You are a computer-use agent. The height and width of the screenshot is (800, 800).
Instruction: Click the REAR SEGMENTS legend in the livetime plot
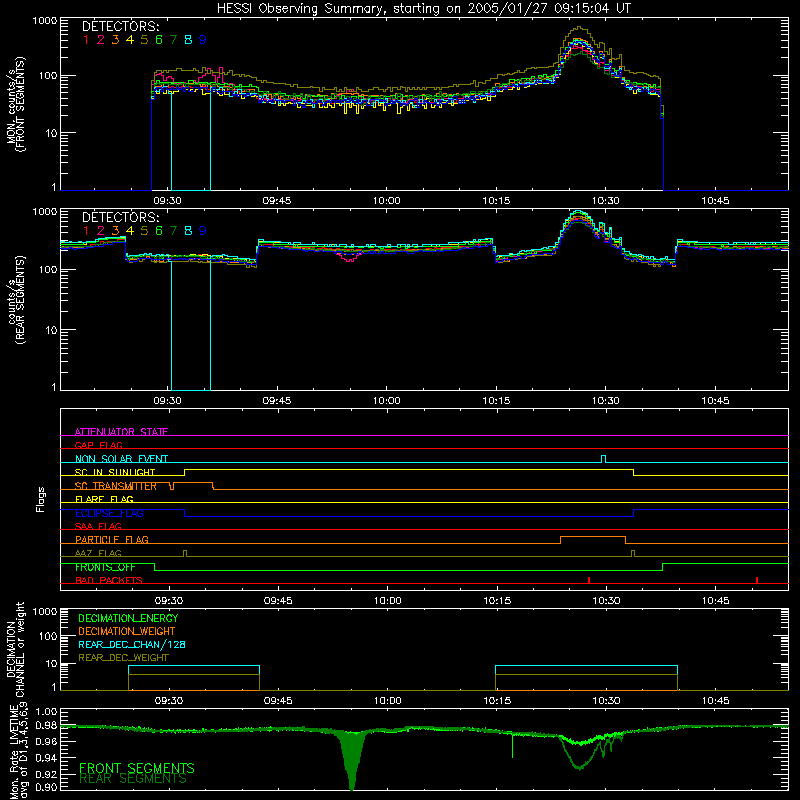point(133,778)
